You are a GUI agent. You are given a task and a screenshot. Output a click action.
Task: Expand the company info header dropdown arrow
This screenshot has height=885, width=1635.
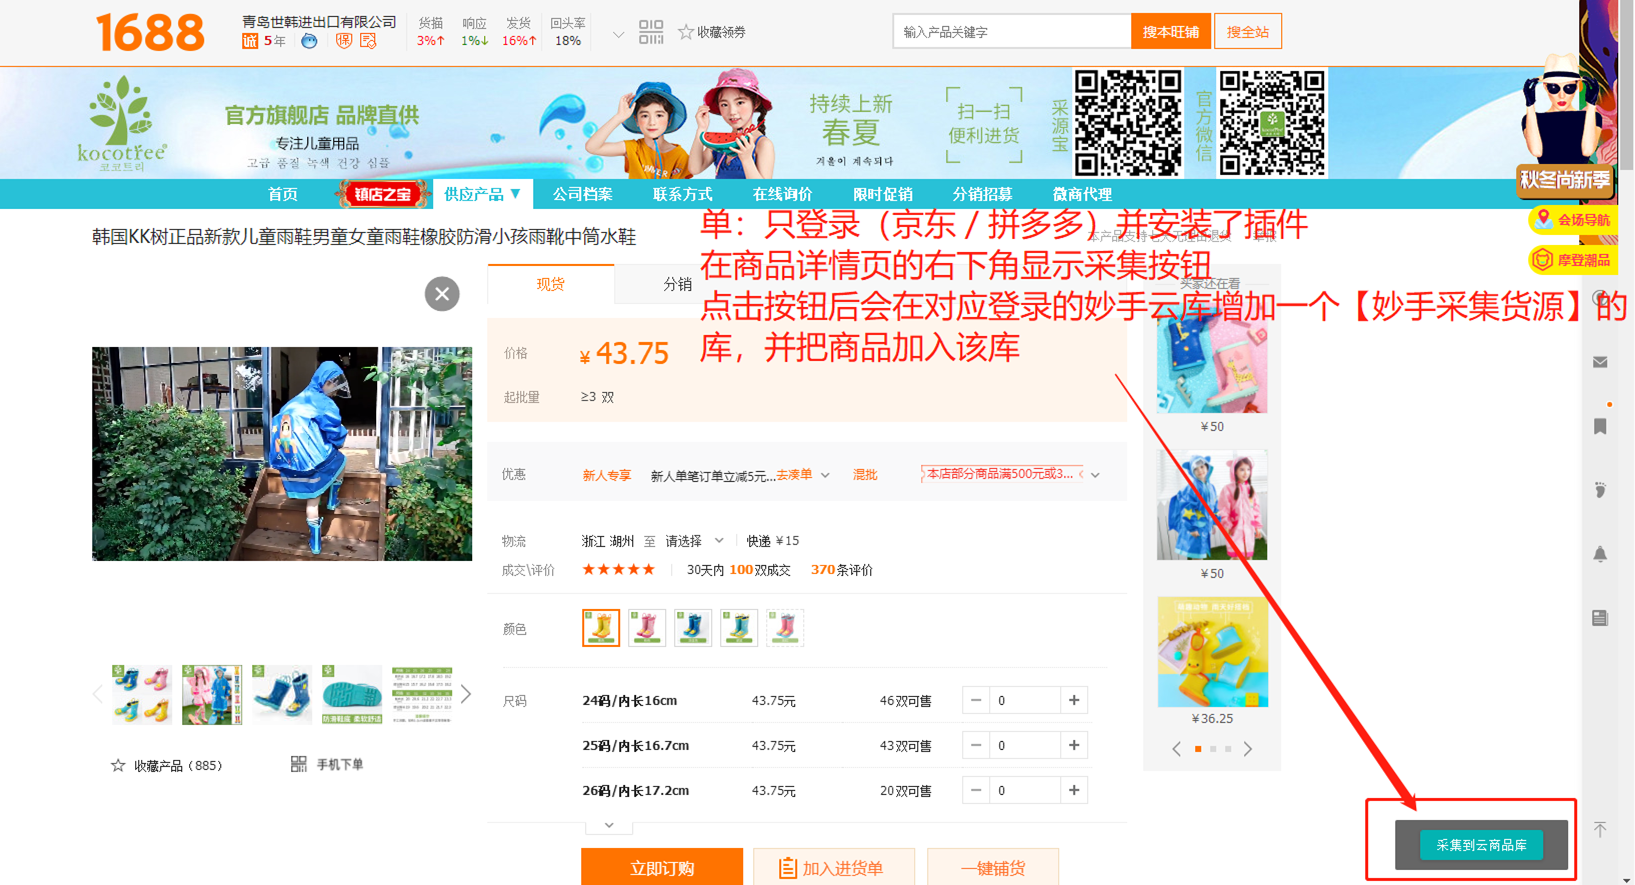[618, 35]
